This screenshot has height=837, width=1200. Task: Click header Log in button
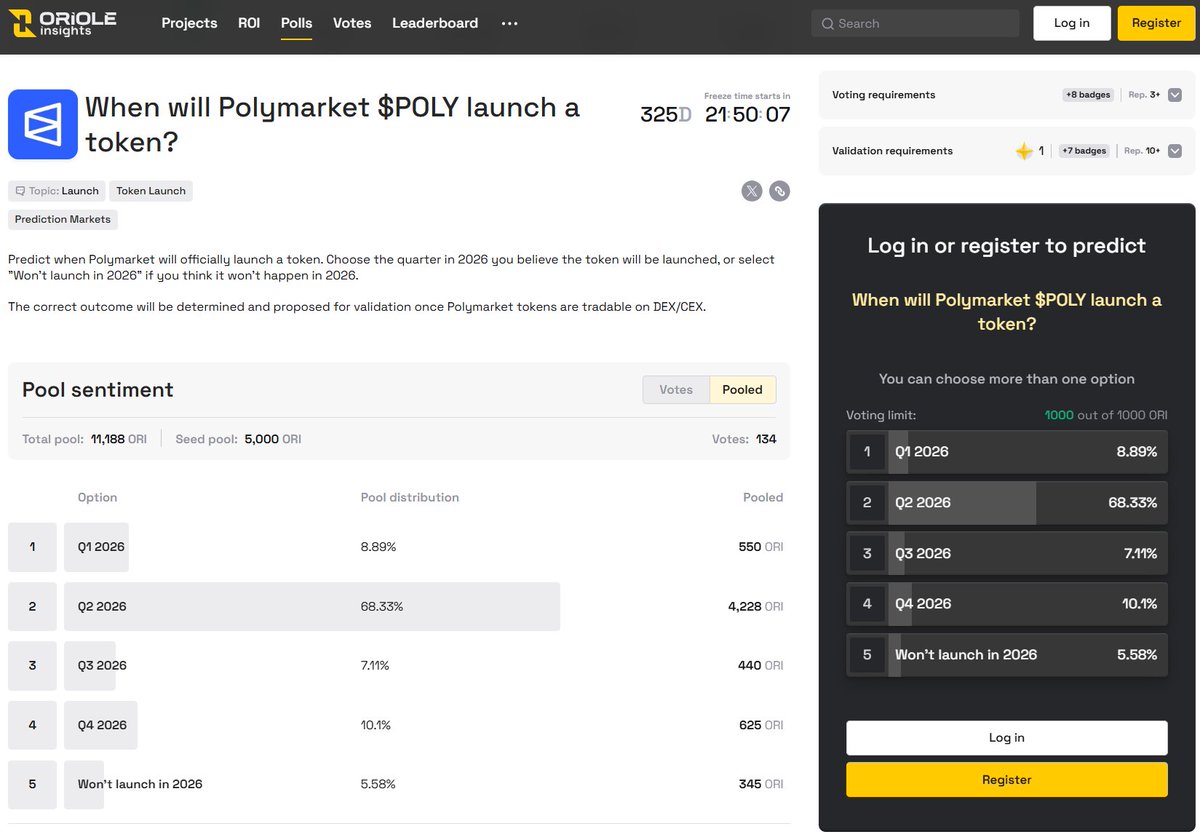pyautogui.click(x=1072, y=23)
